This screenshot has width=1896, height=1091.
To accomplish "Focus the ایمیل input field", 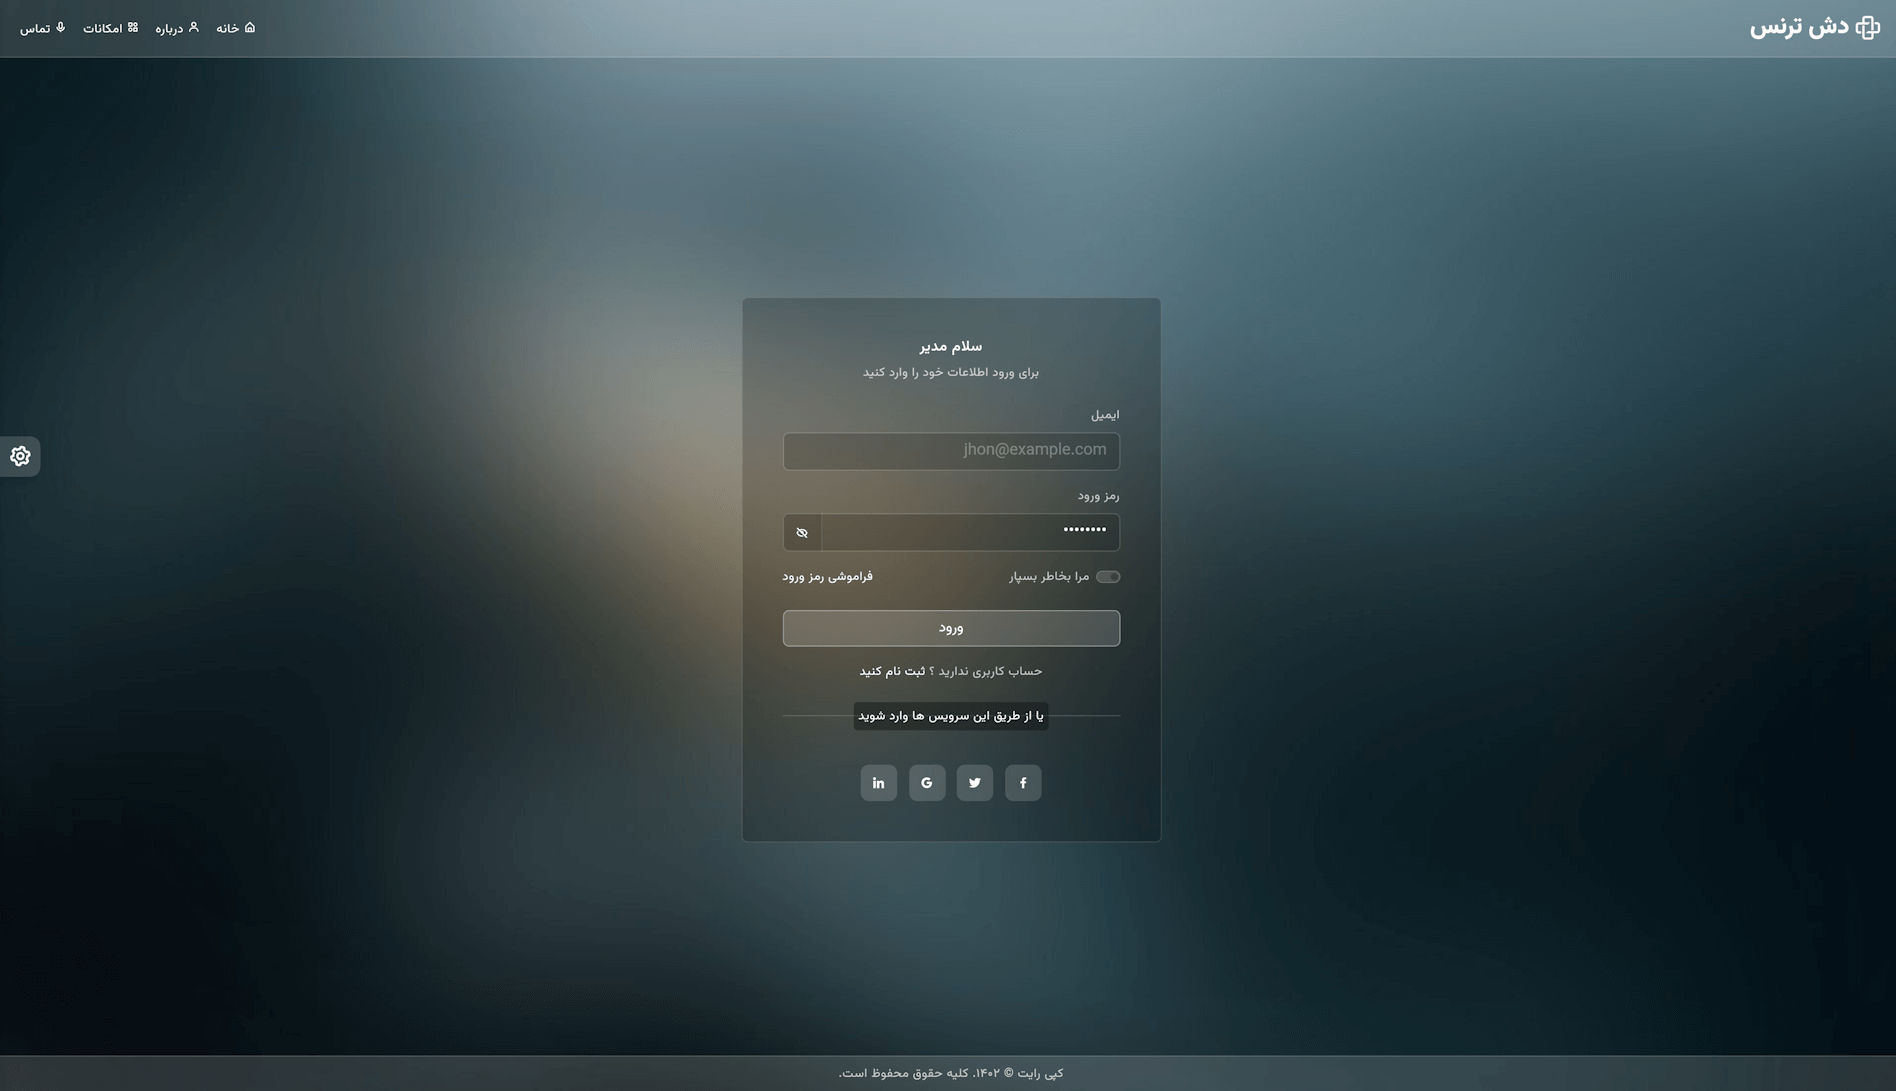I will click(x=951, y=451).
